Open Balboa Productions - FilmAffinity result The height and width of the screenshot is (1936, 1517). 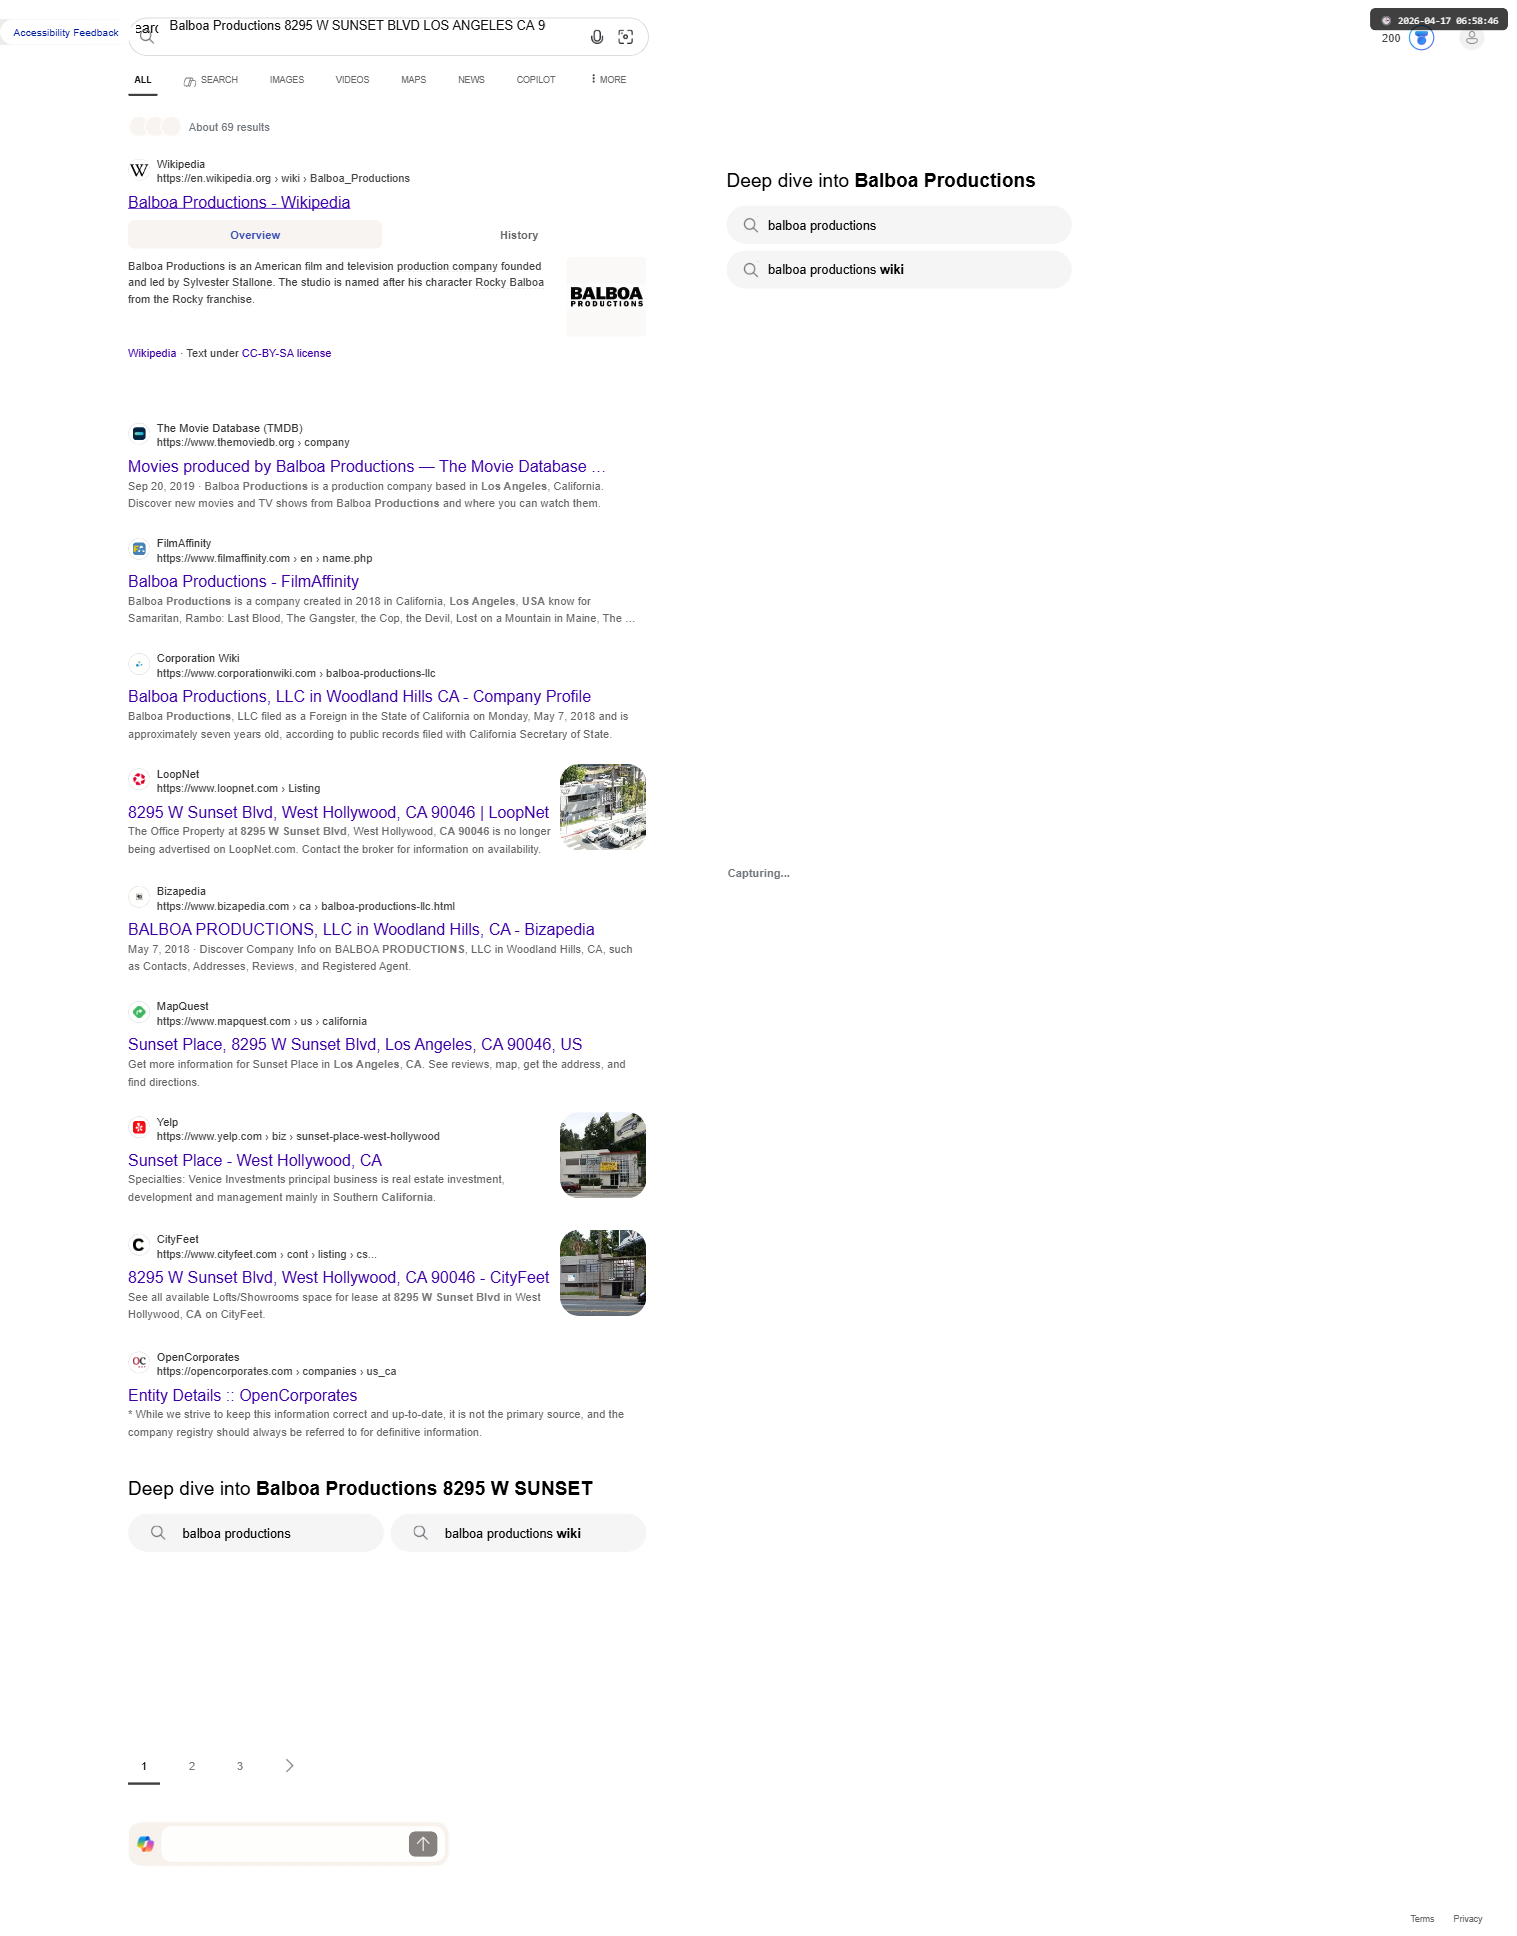[x=243, y=581]
